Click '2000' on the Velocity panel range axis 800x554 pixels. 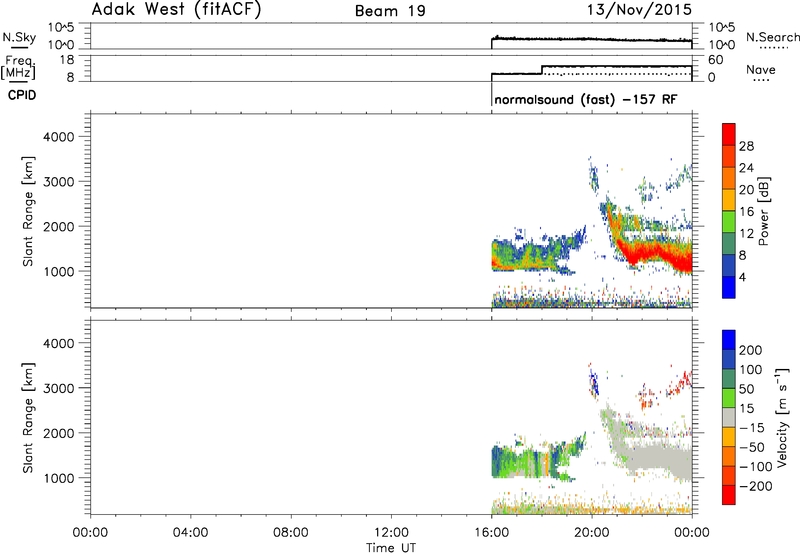(59, 433)
